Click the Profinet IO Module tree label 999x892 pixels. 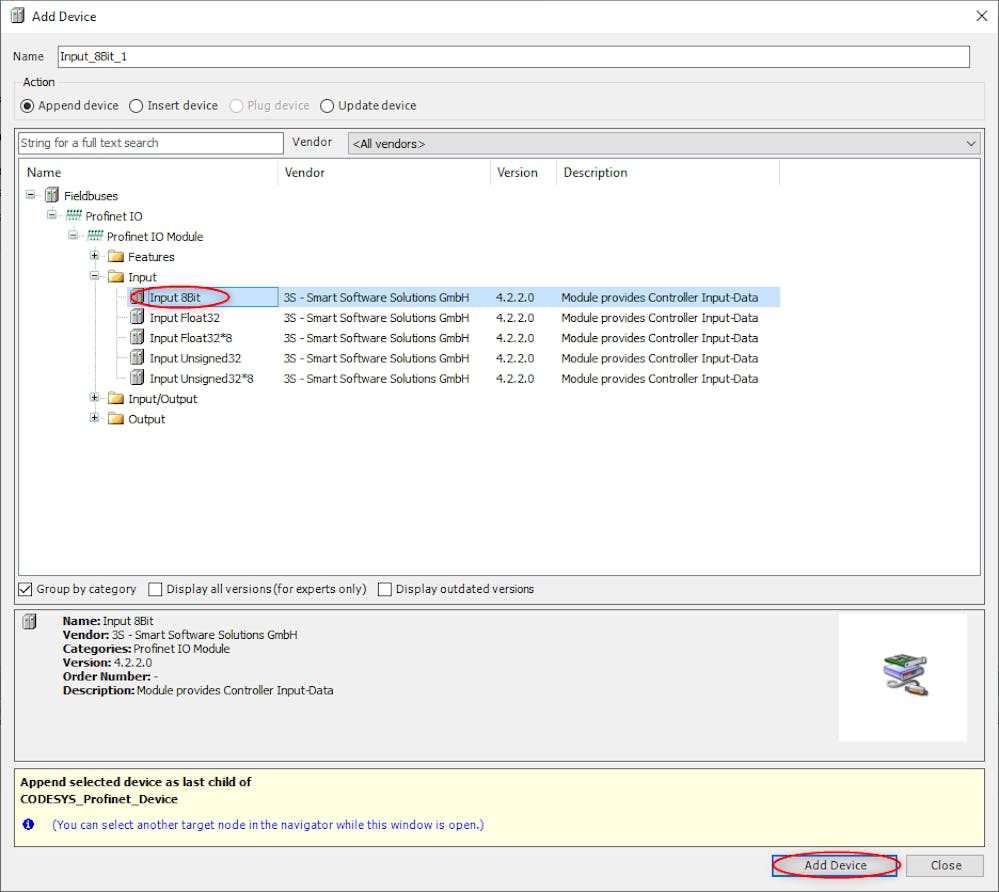[155, 236]
